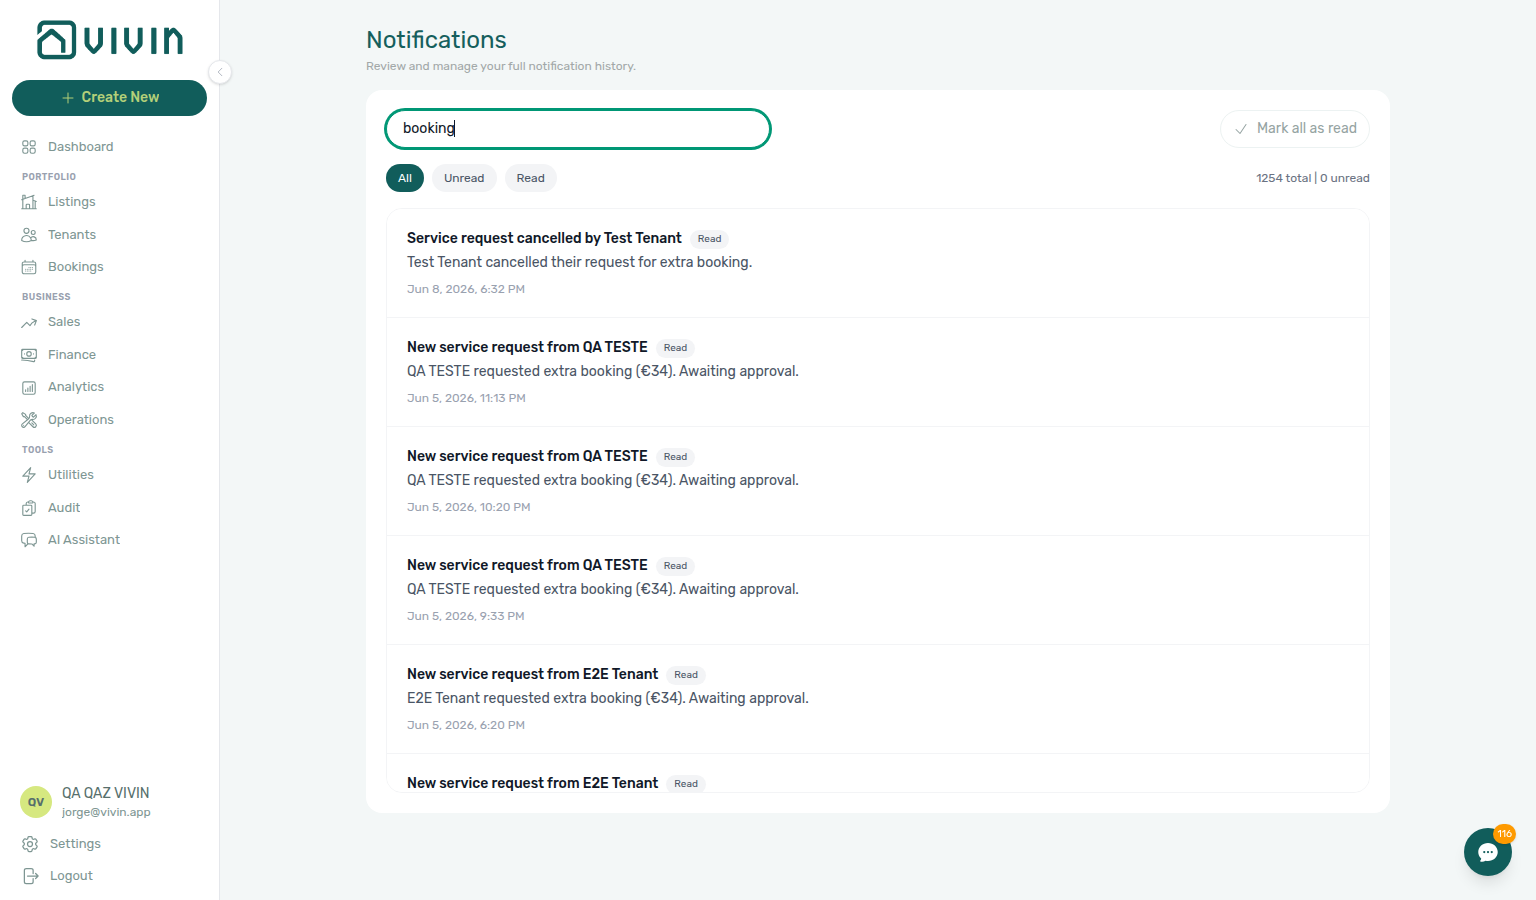The image size is (1536, 900).
Task: Click the Logout door icon
Action: 30,876
